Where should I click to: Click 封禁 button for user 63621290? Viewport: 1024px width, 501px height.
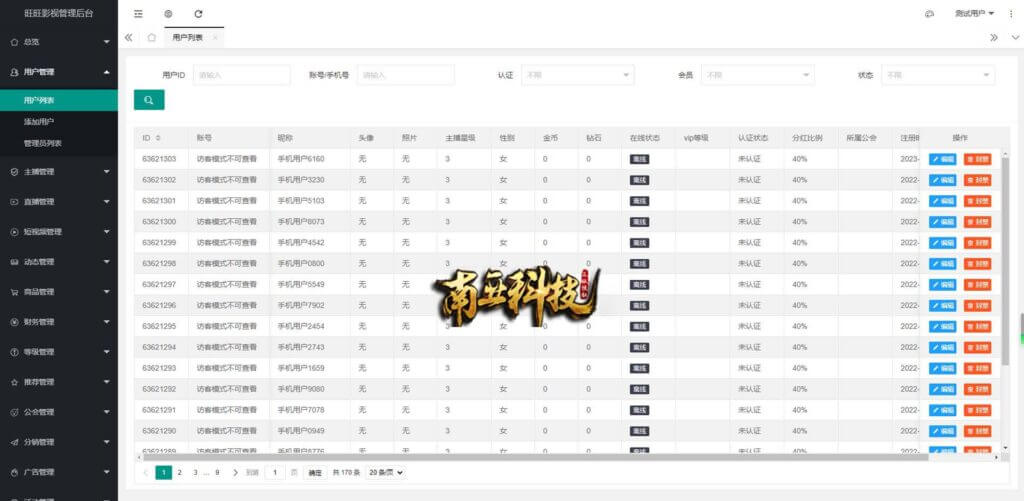[978, 432]
